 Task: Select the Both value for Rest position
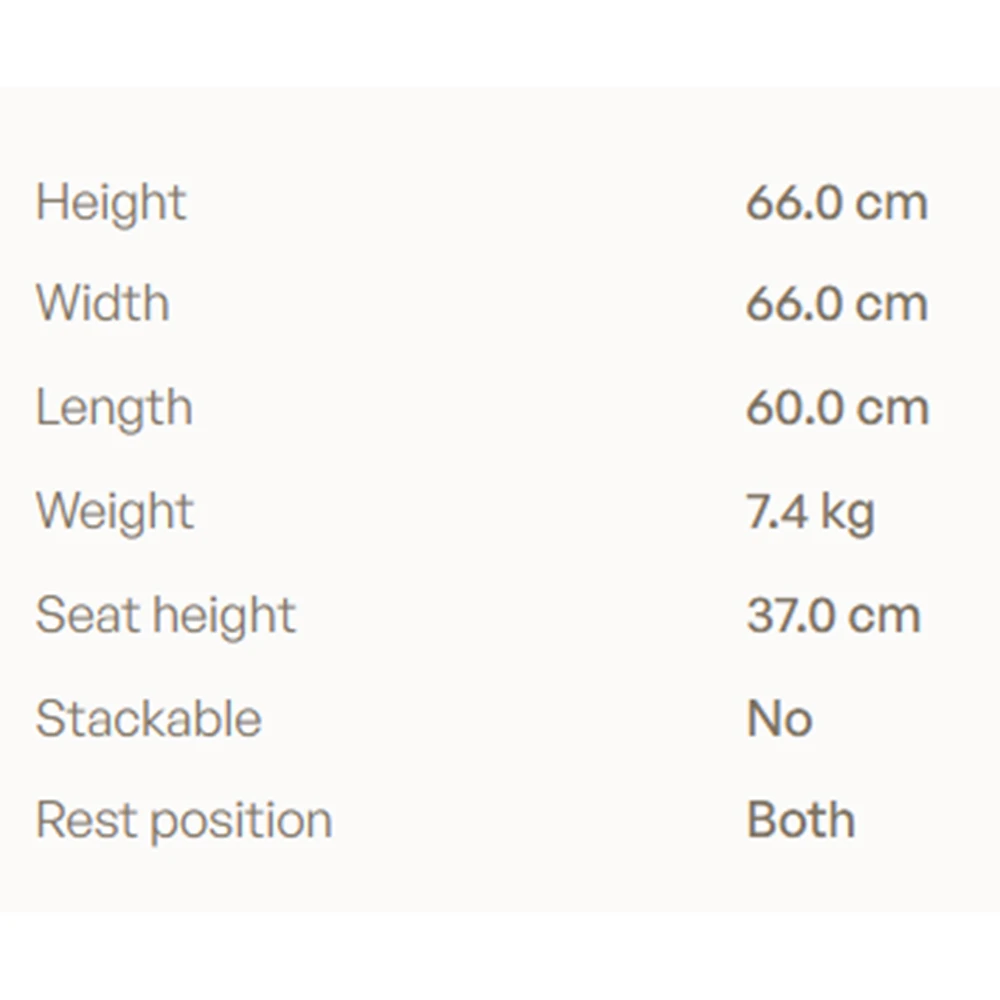(x=801, y=820)
